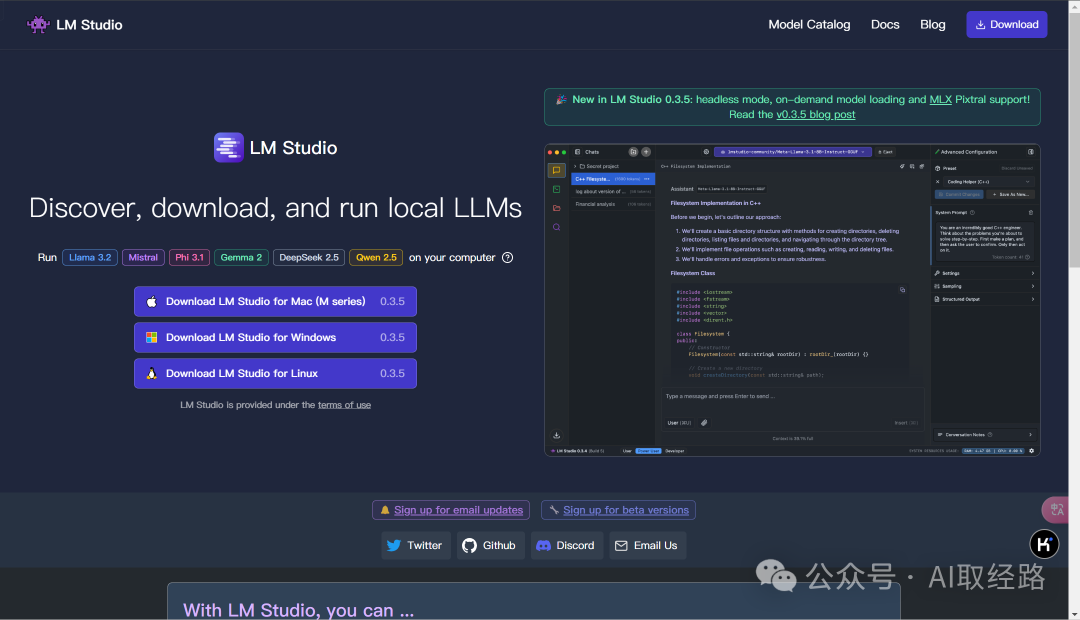
Task: Click the LM Studio robot logo in header
Action: (39, 25)
